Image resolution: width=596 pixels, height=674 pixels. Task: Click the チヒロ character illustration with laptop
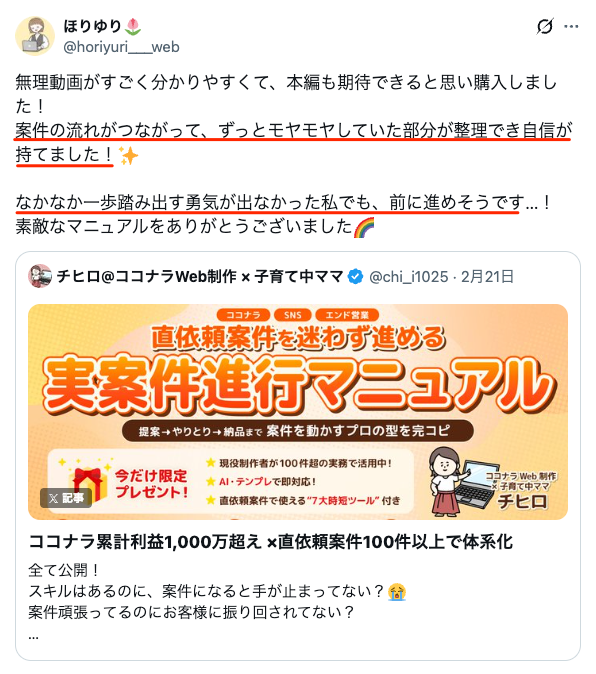pyautogui.click(x=462, y=481)
